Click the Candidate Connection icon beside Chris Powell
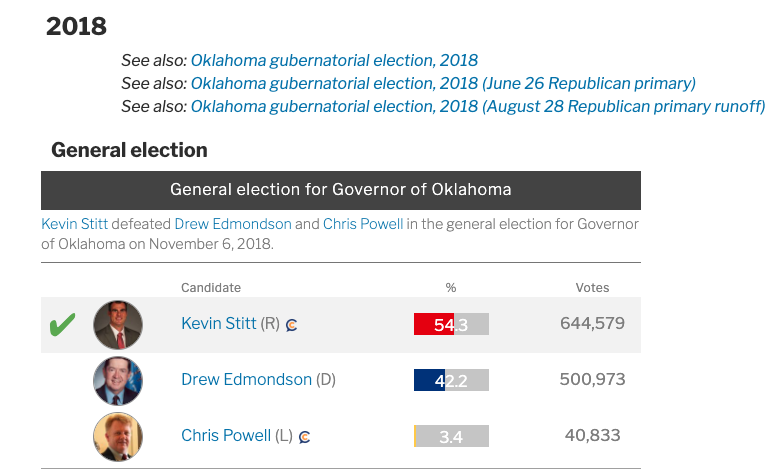This screenshot has width=774, height=469. click(305, 437)
